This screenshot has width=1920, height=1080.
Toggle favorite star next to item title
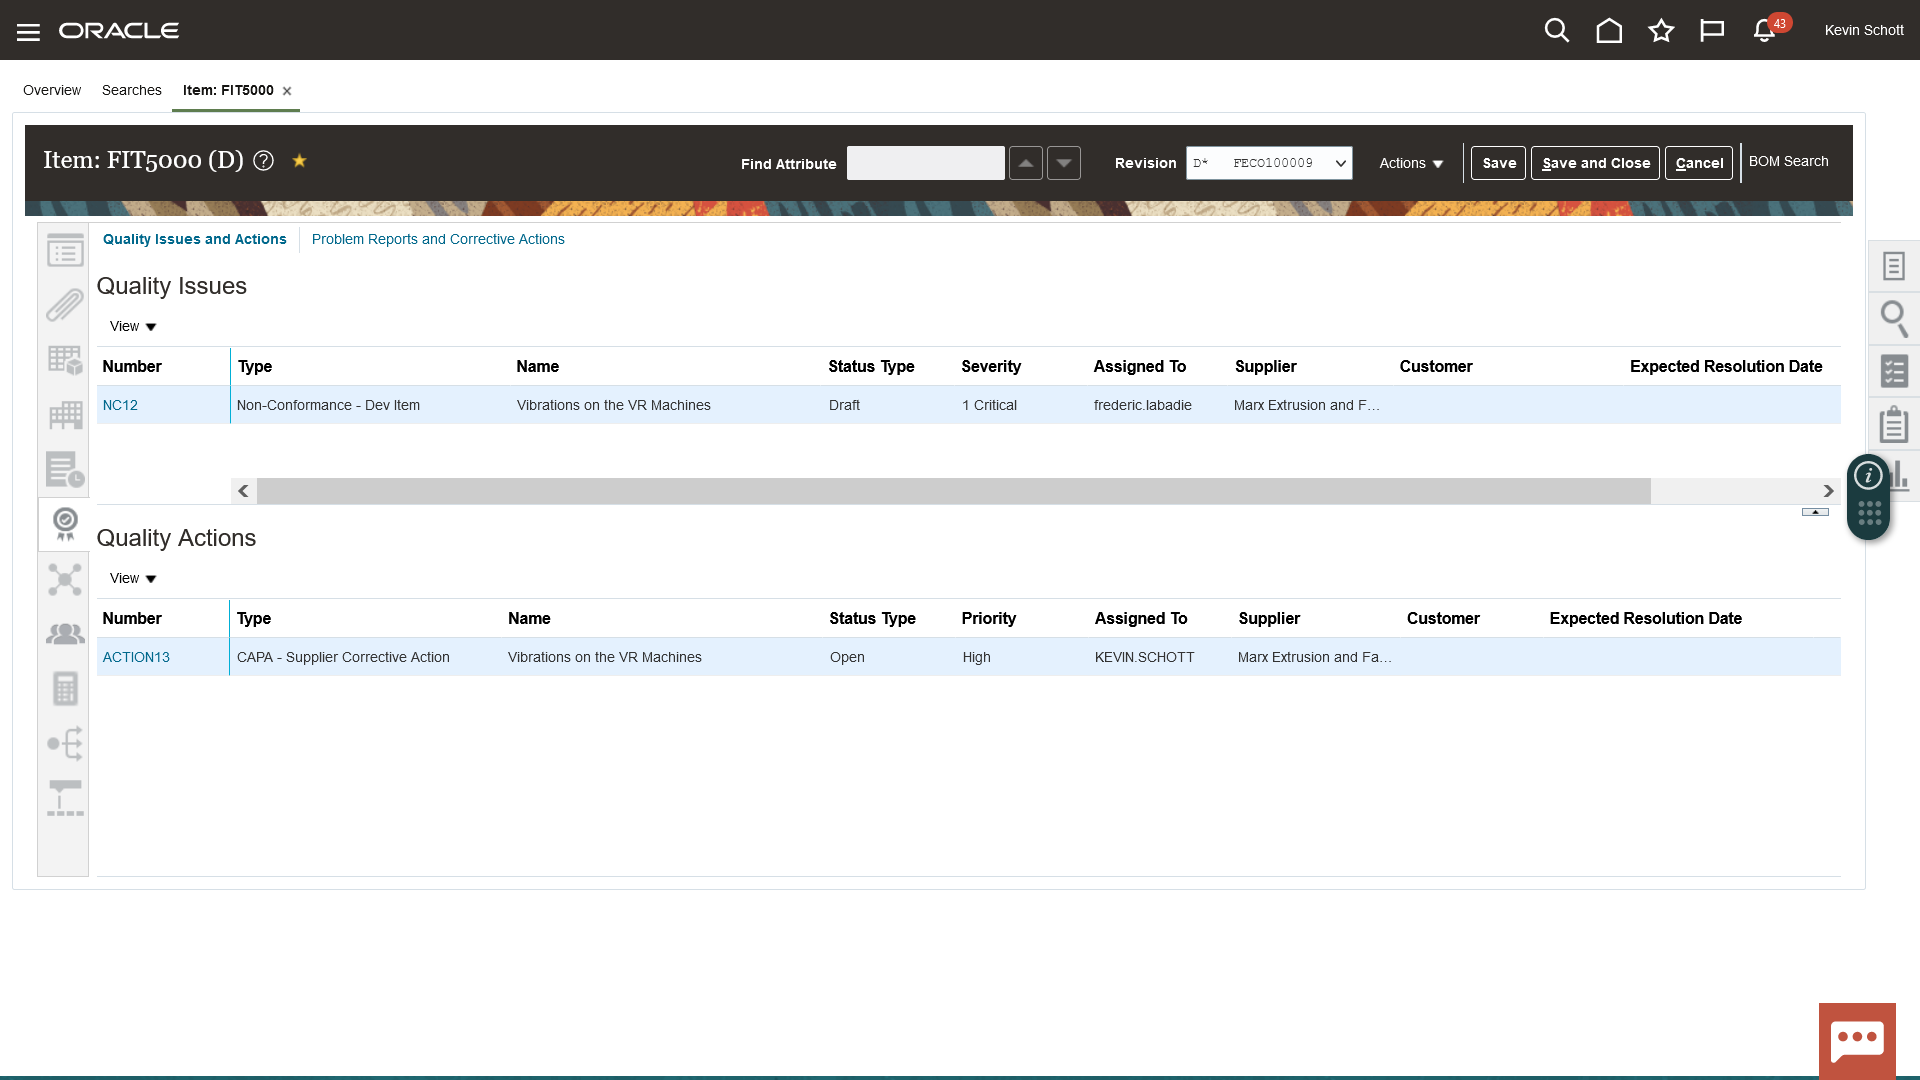299,160
